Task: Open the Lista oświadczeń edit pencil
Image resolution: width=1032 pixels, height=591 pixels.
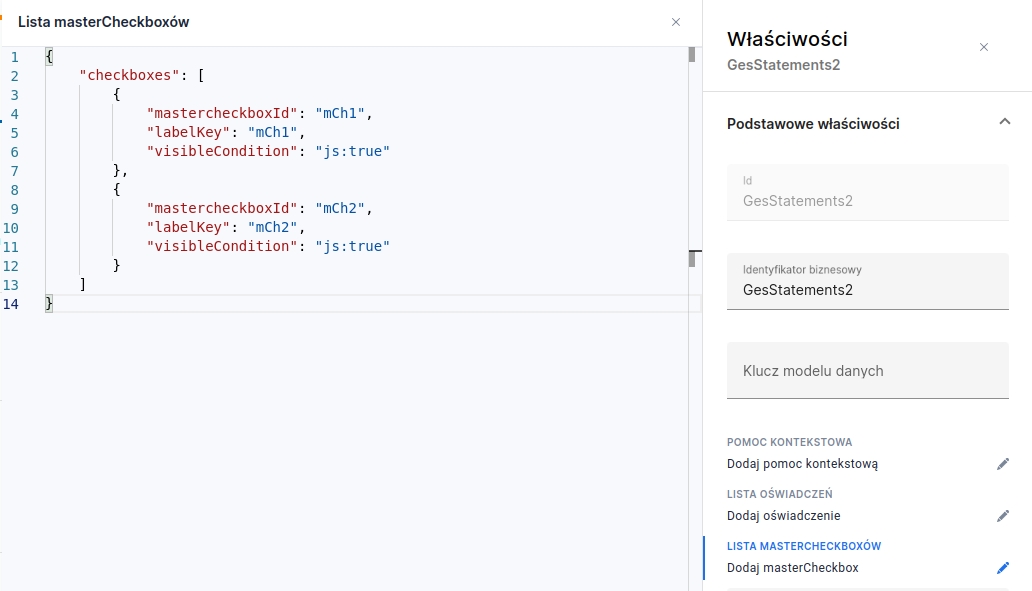Action: [1003, 516]
